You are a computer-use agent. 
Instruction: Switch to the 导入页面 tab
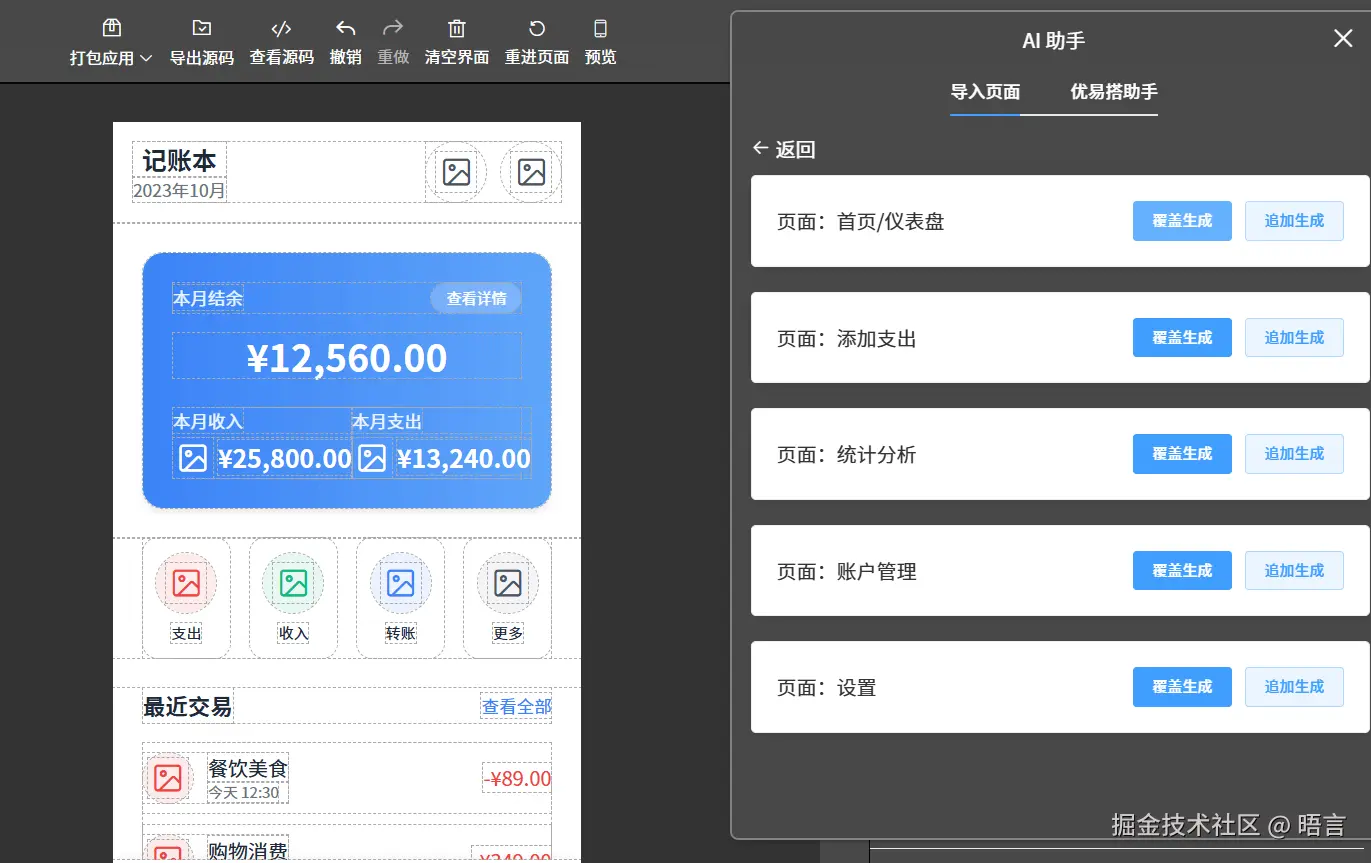click(x=985, y=93)
